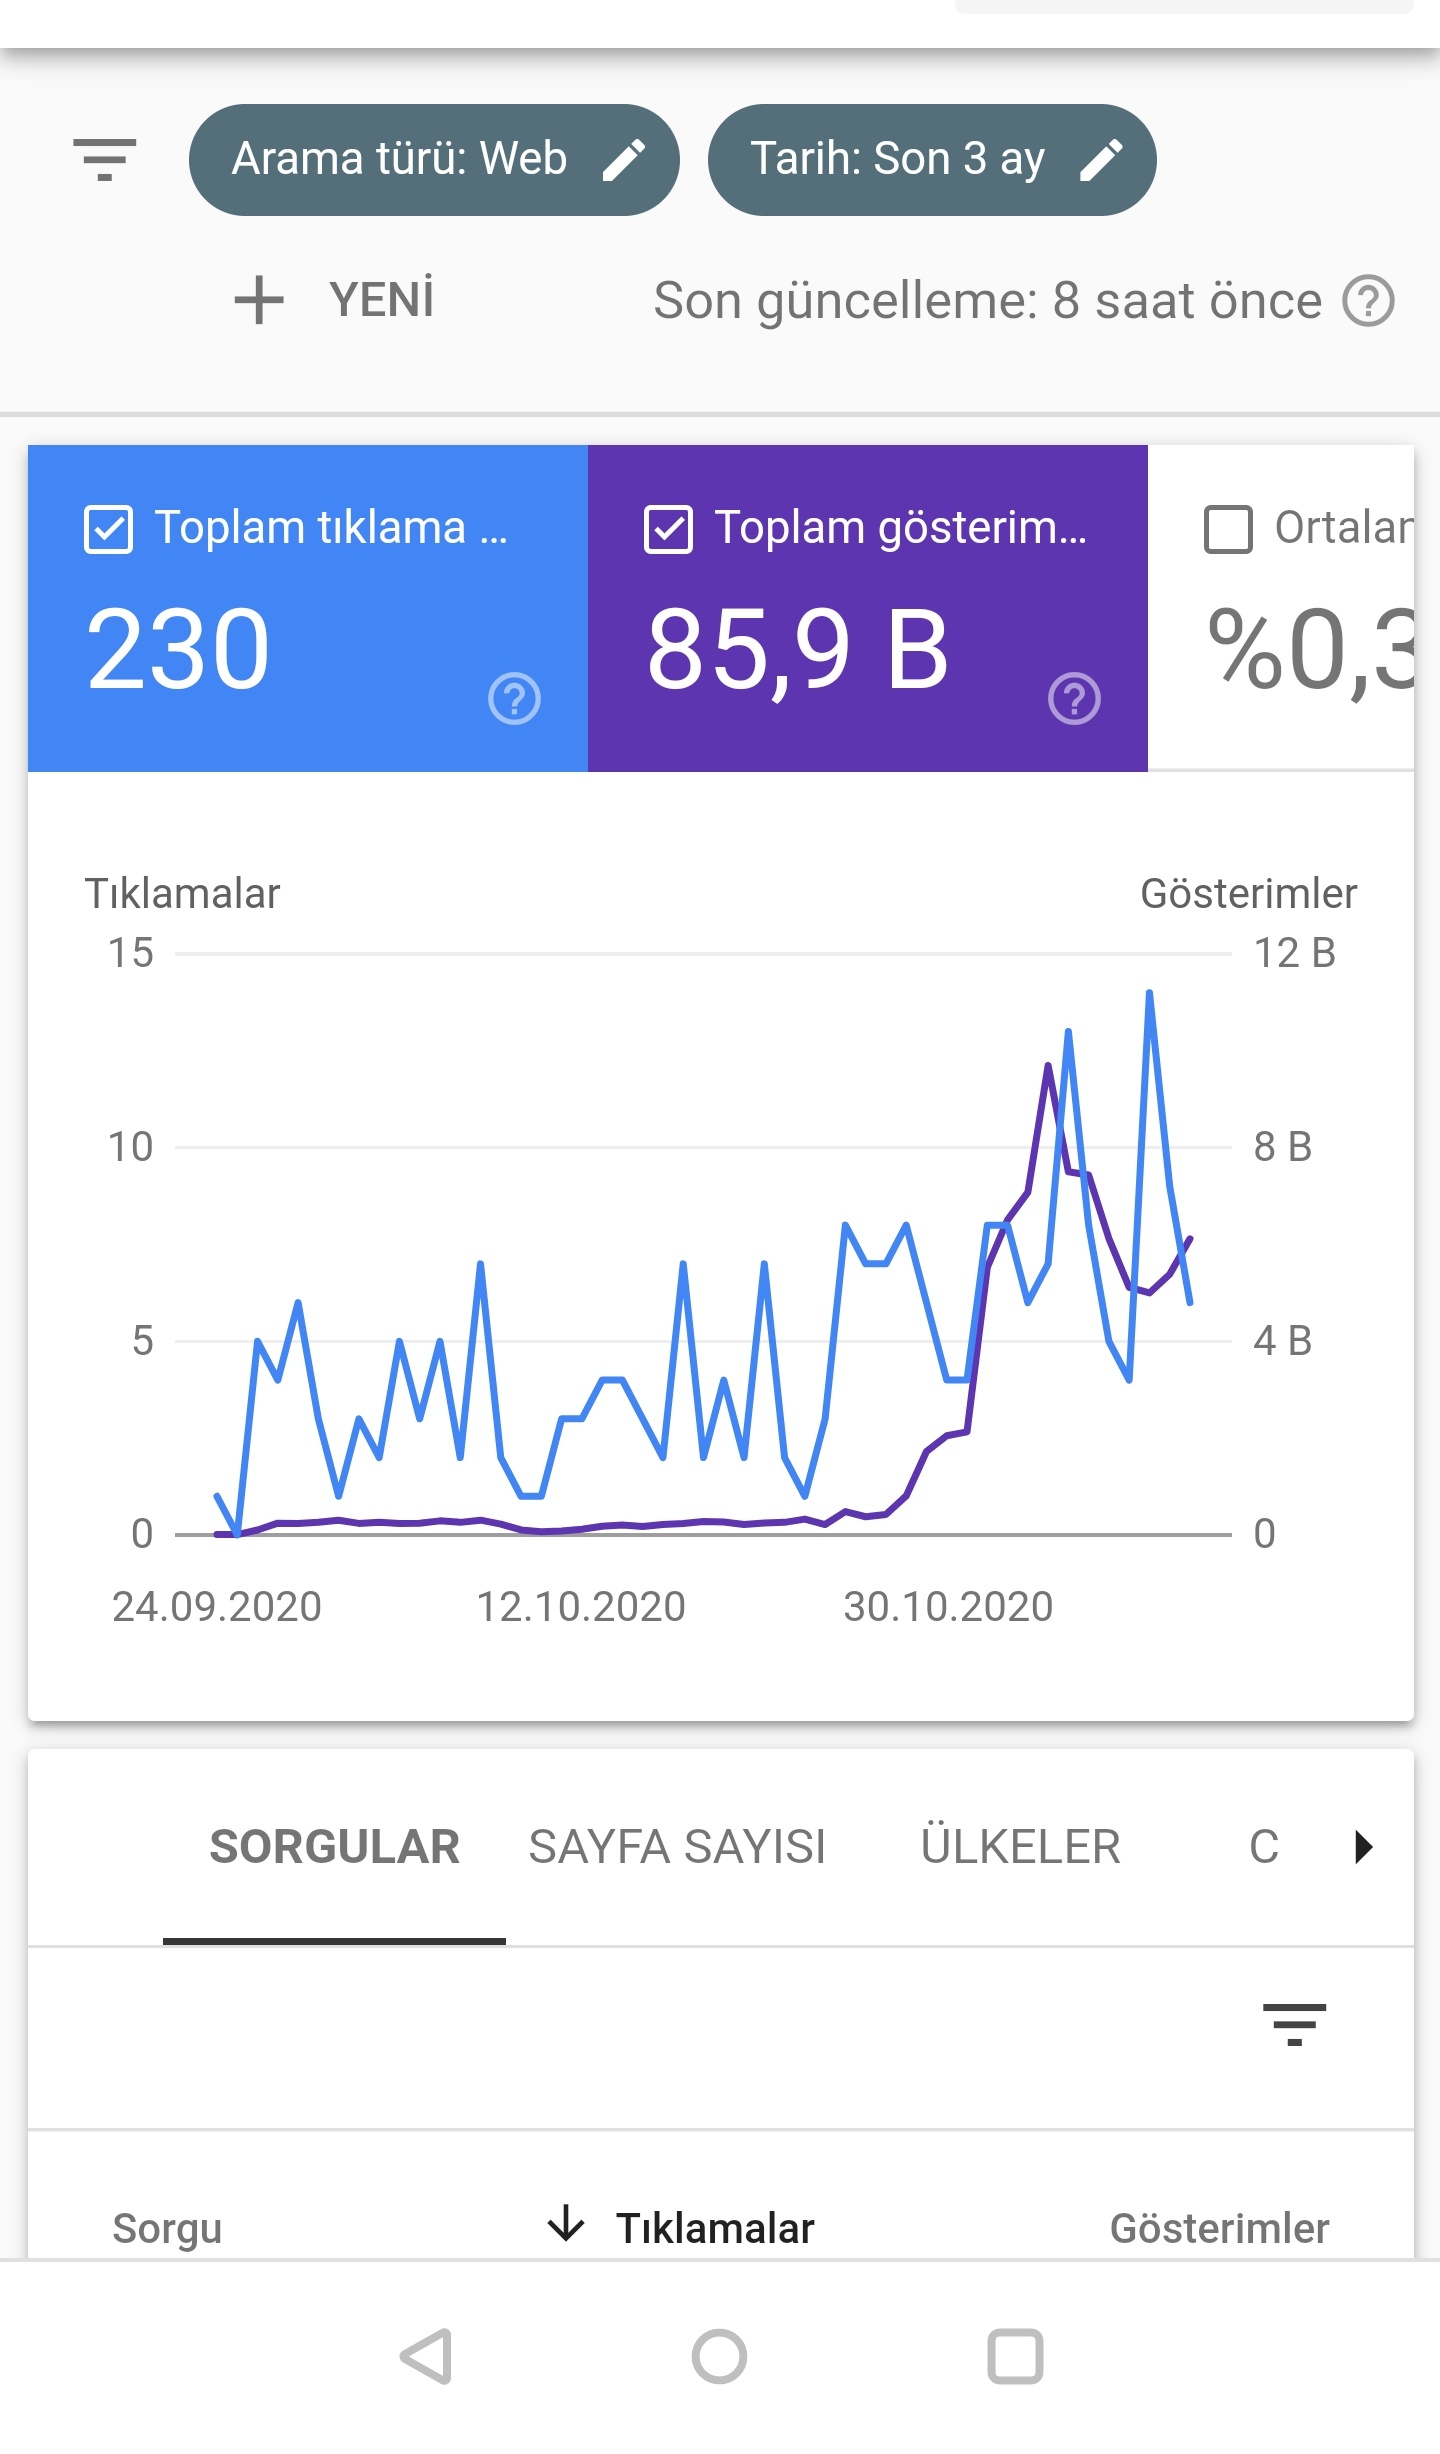The height and width of the screenshot is (2454, 1440).
Task: Click the plus icon next to YENİ
Action: [259, 300]
